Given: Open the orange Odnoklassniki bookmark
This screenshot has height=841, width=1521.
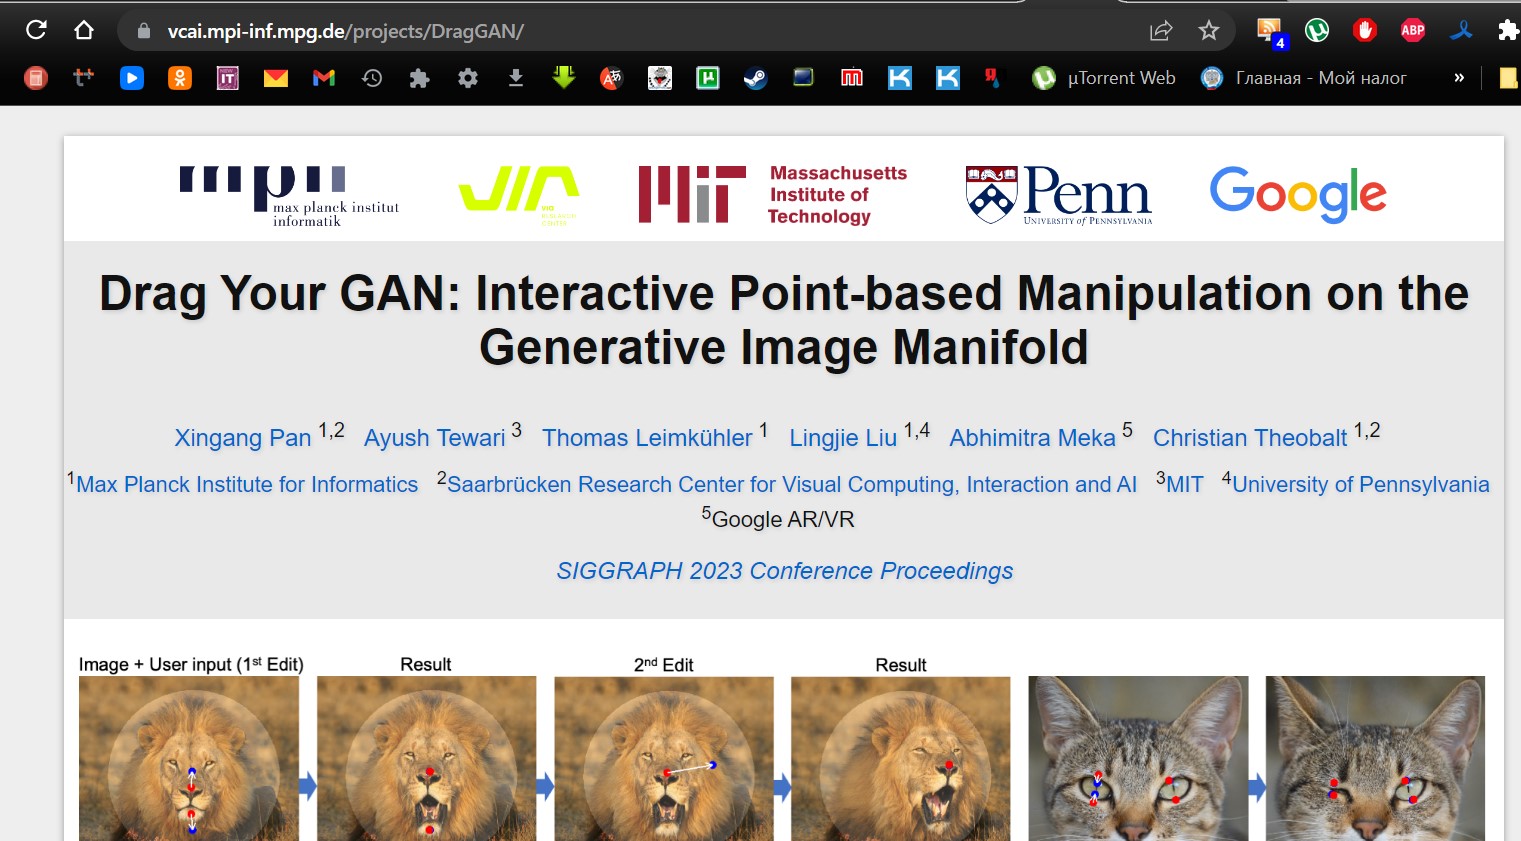Looking at the screenshot, I should pos(180,78).
